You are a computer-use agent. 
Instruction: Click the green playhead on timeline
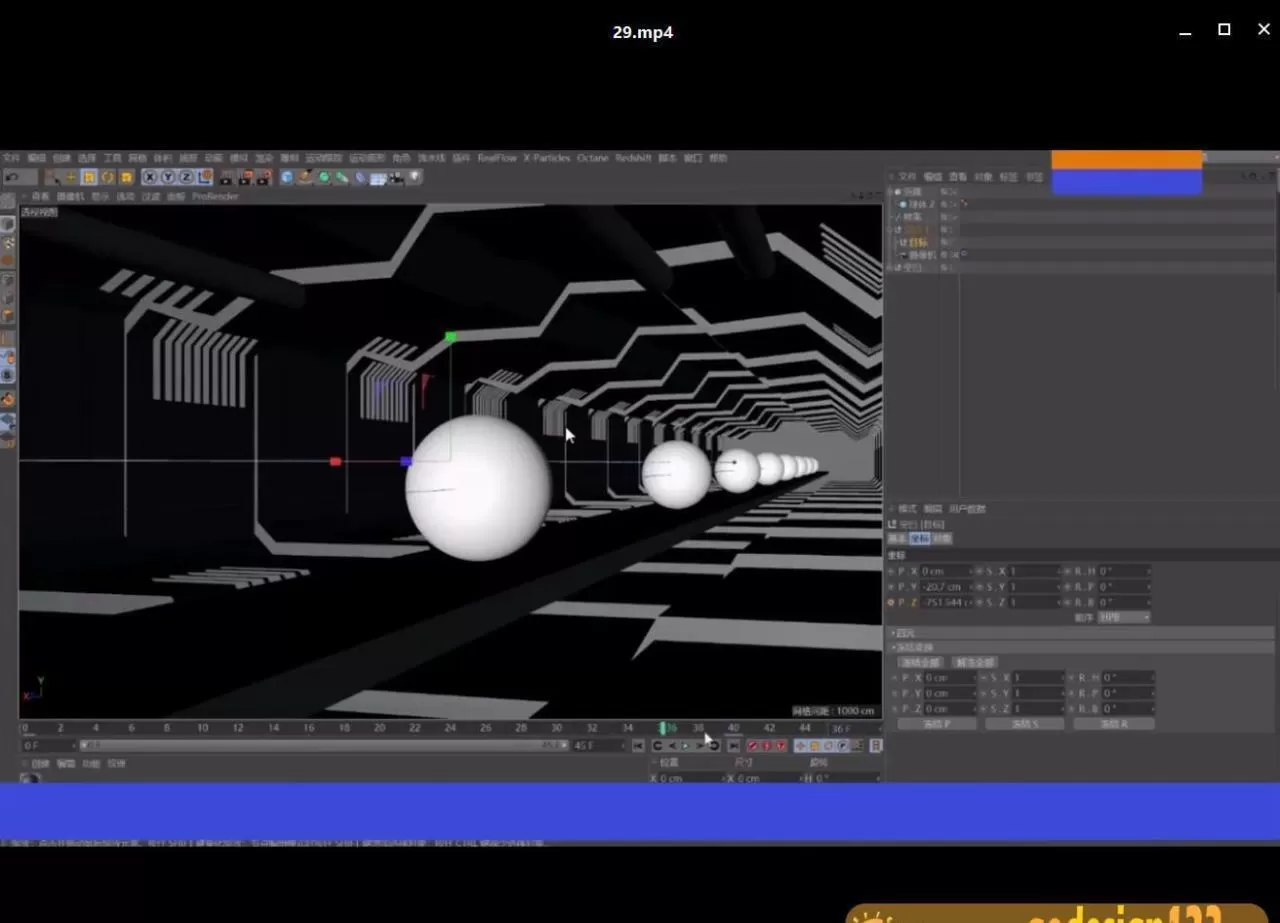[663, 728]
